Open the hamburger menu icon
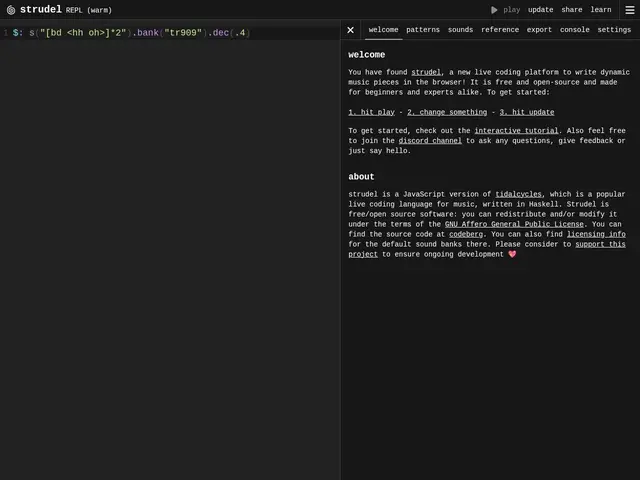 630,10
